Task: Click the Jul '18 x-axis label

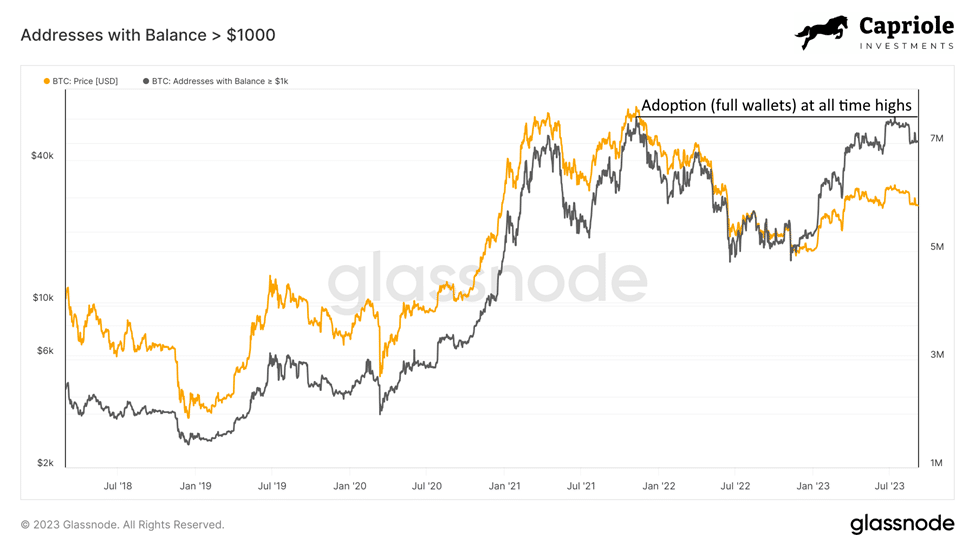Action: [x=118, y=486]
